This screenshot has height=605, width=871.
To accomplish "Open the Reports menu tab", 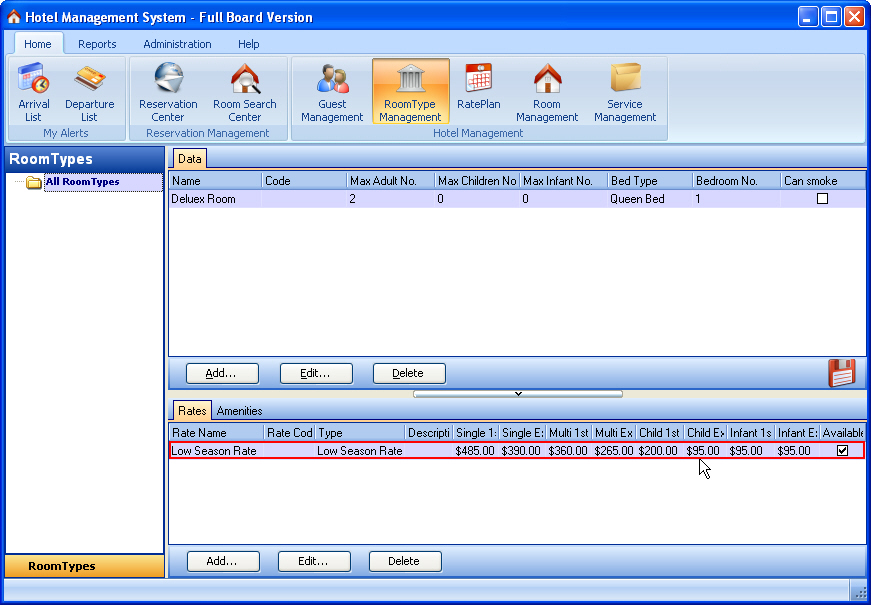I will 97,44.
